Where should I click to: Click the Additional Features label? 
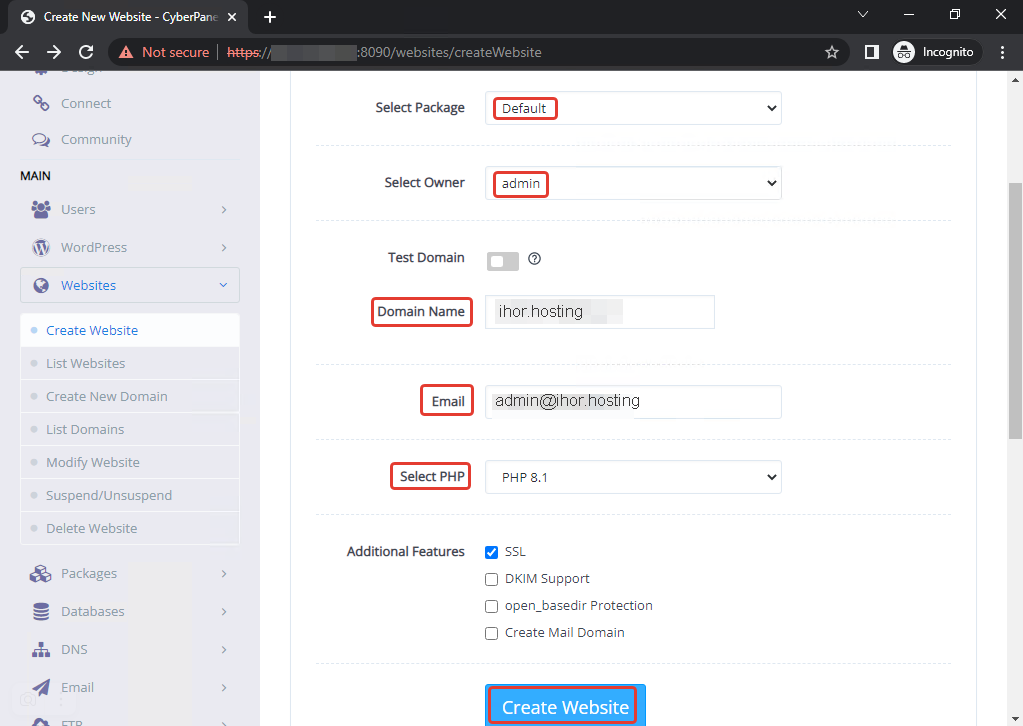[x=405, y=552]
